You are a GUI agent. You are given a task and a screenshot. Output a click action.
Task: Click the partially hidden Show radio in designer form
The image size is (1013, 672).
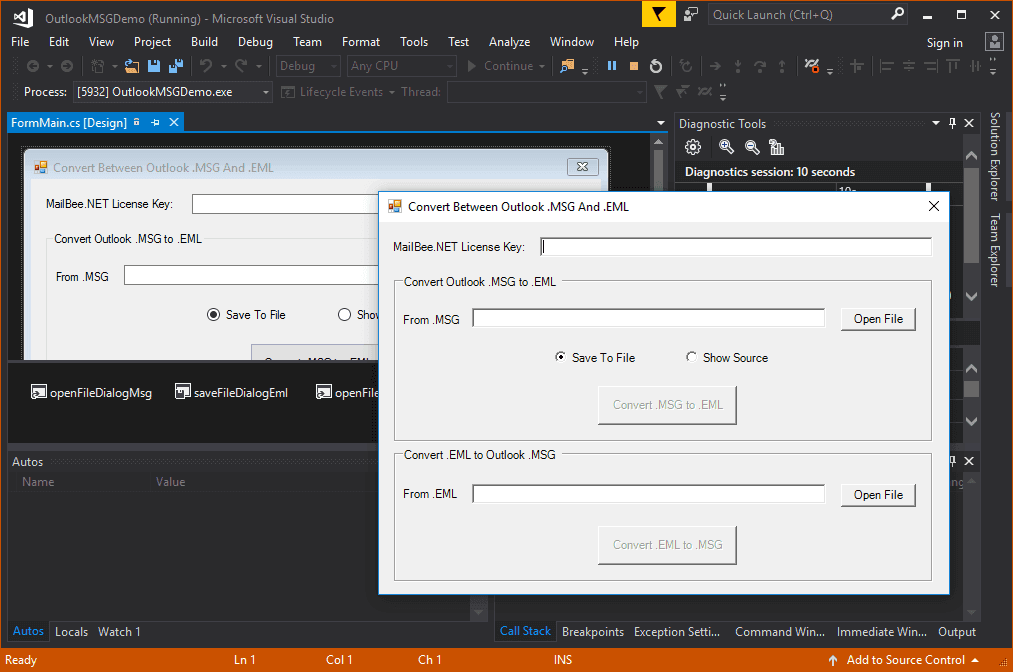pyautogui.click(x=344, y=315)
